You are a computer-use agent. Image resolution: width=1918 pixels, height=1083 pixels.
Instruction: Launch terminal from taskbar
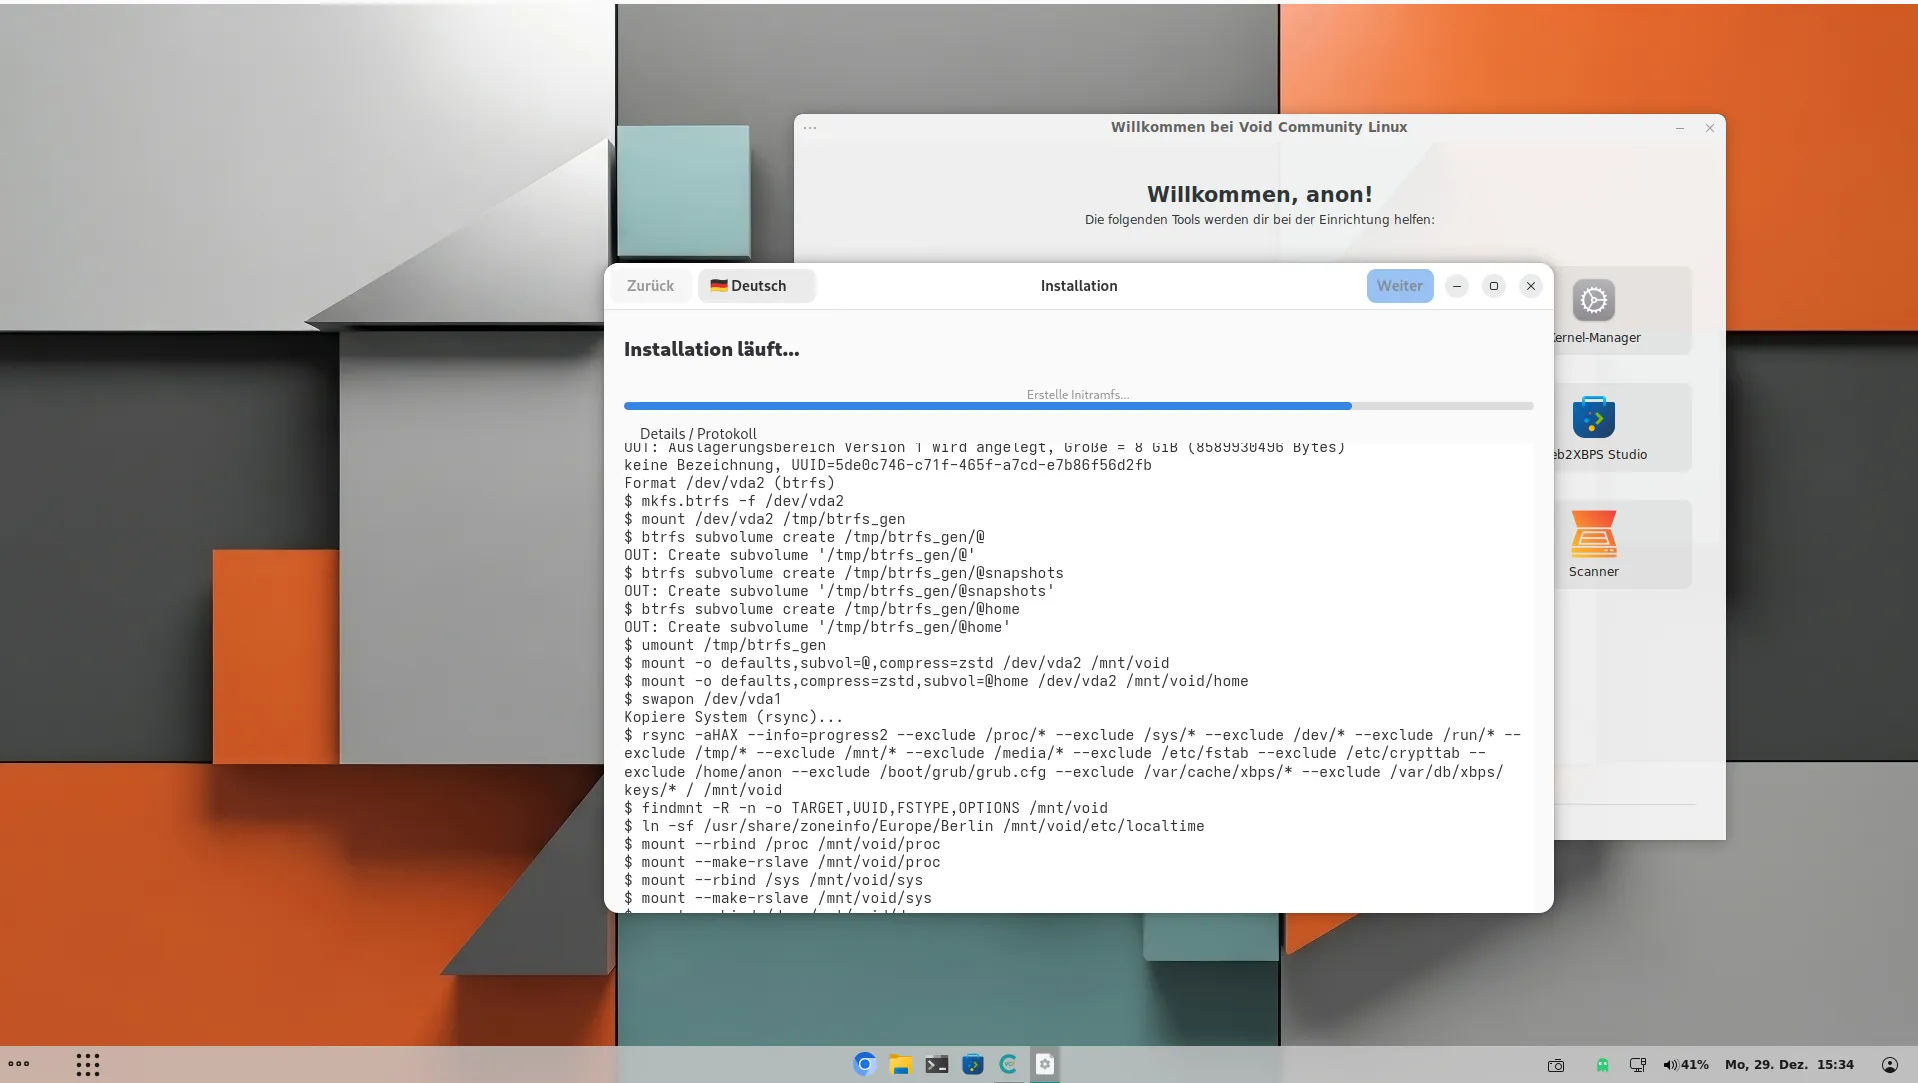[936, 1064]
